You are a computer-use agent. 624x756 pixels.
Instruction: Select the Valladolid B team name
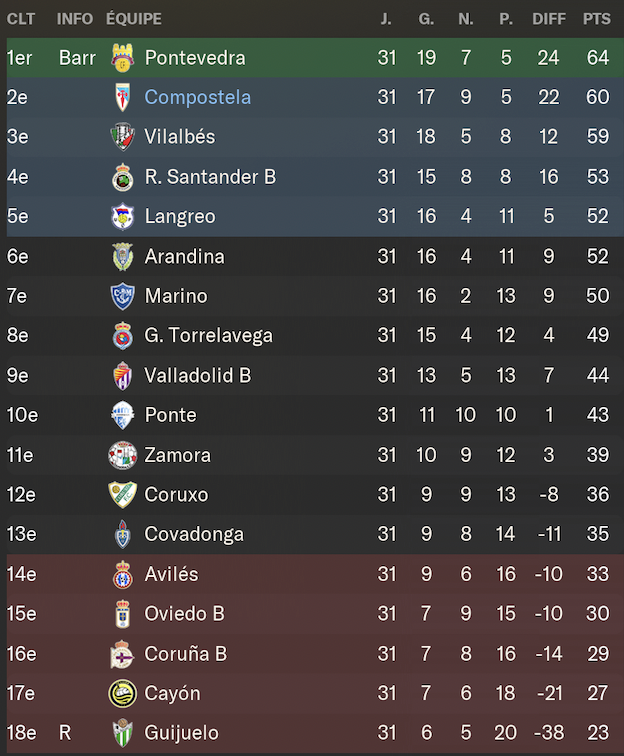click(x=198, y=375)
